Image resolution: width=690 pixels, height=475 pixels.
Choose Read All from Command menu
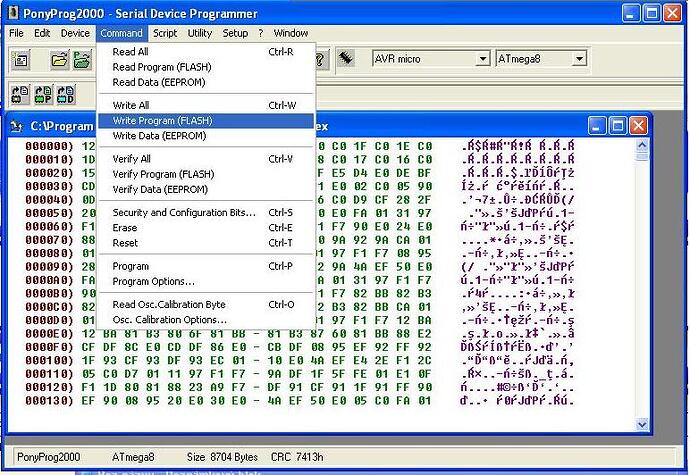206,52
